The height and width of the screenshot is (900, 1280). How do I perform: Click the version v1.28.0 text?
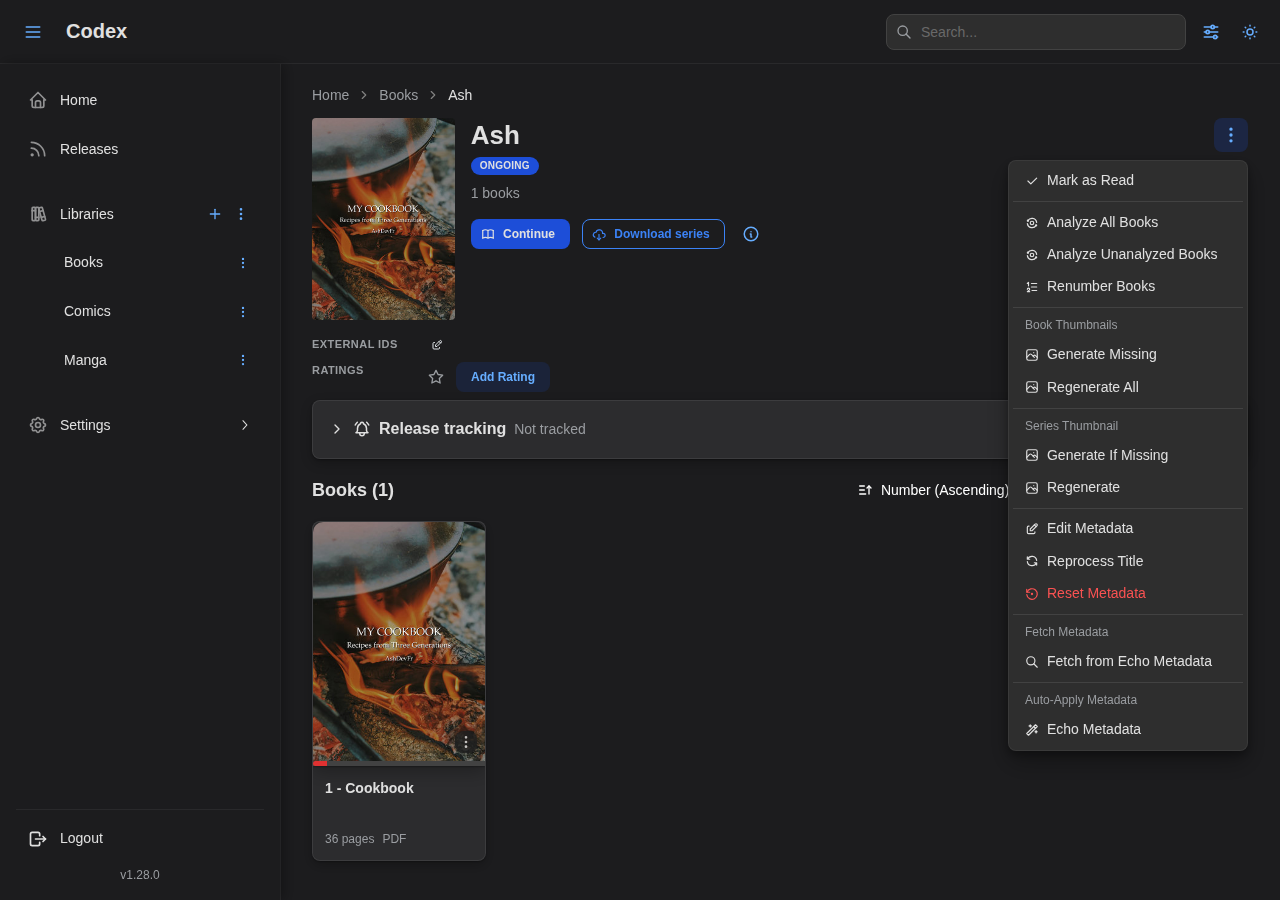(140, 875)
